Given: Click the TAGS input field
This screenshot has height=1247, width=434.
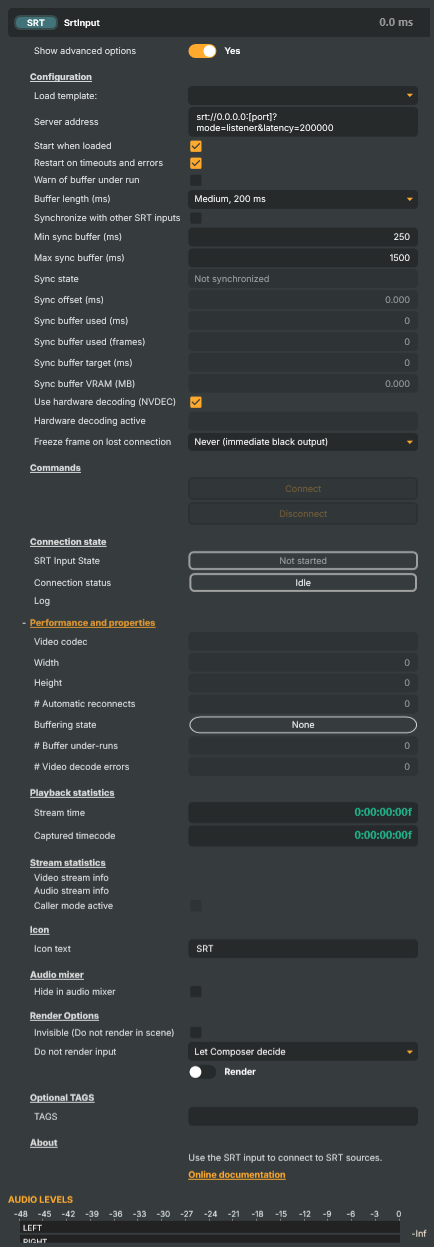Looking at the screenshot, I should [303, 1116].
